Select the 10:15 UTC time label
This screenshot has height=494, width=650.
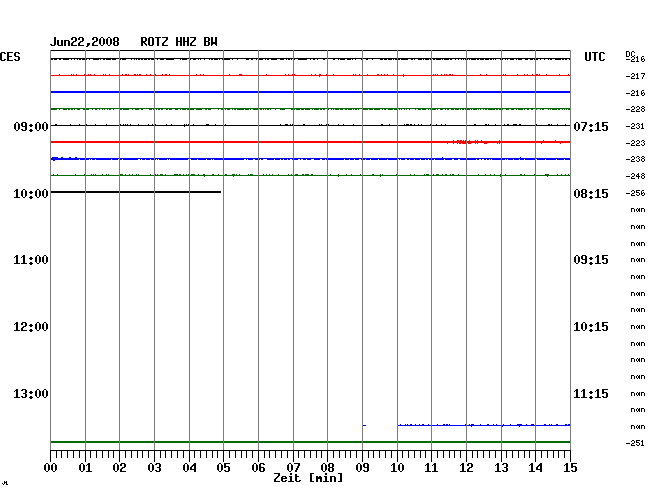tap(591, 327)
